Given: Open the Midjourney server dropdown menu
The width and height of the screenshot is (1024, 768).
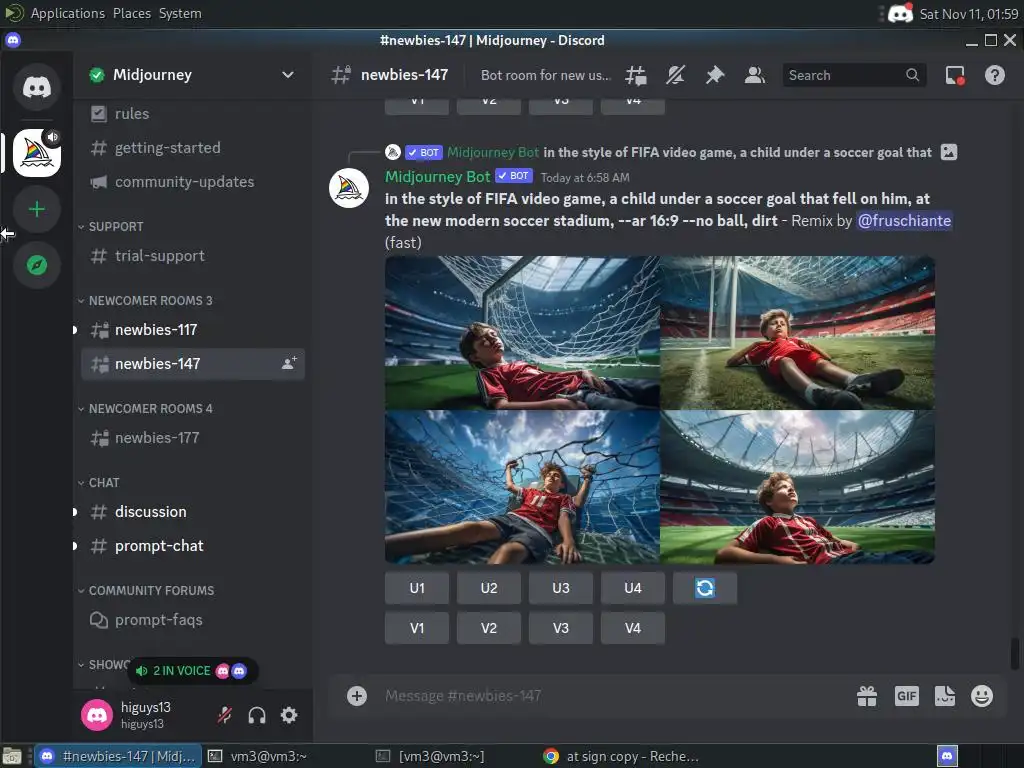Looking at the screenshot, I should coord(287,74).
